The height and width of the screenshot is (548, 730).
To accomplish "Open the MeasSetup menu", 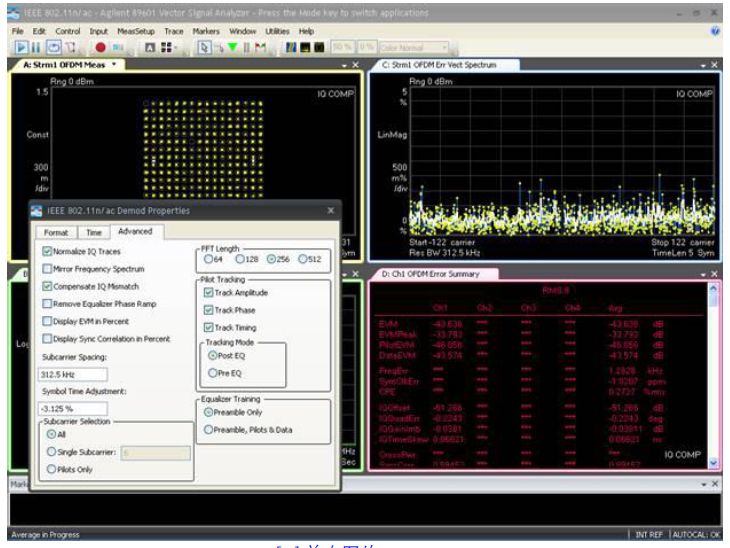I will [x=135, y=31].
